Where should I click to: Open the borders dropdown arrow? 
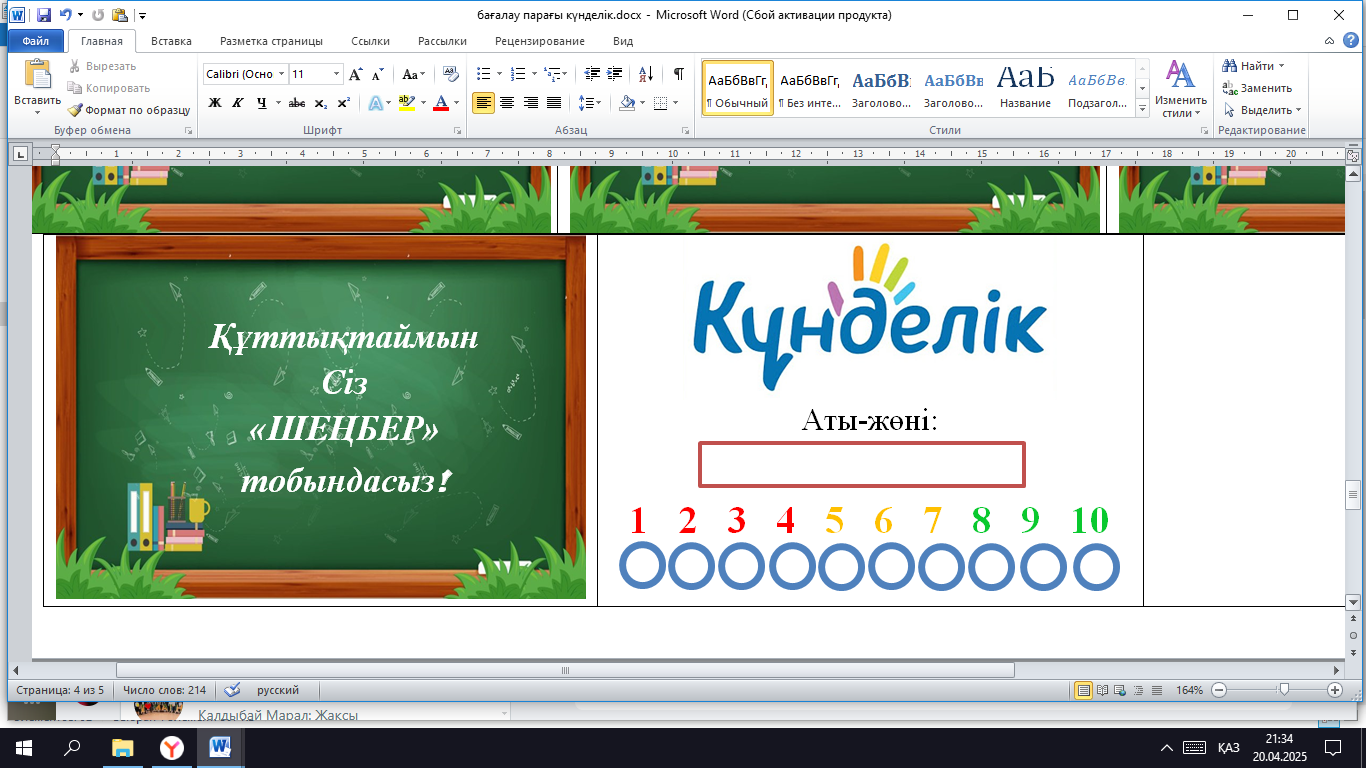coord(675,103)
